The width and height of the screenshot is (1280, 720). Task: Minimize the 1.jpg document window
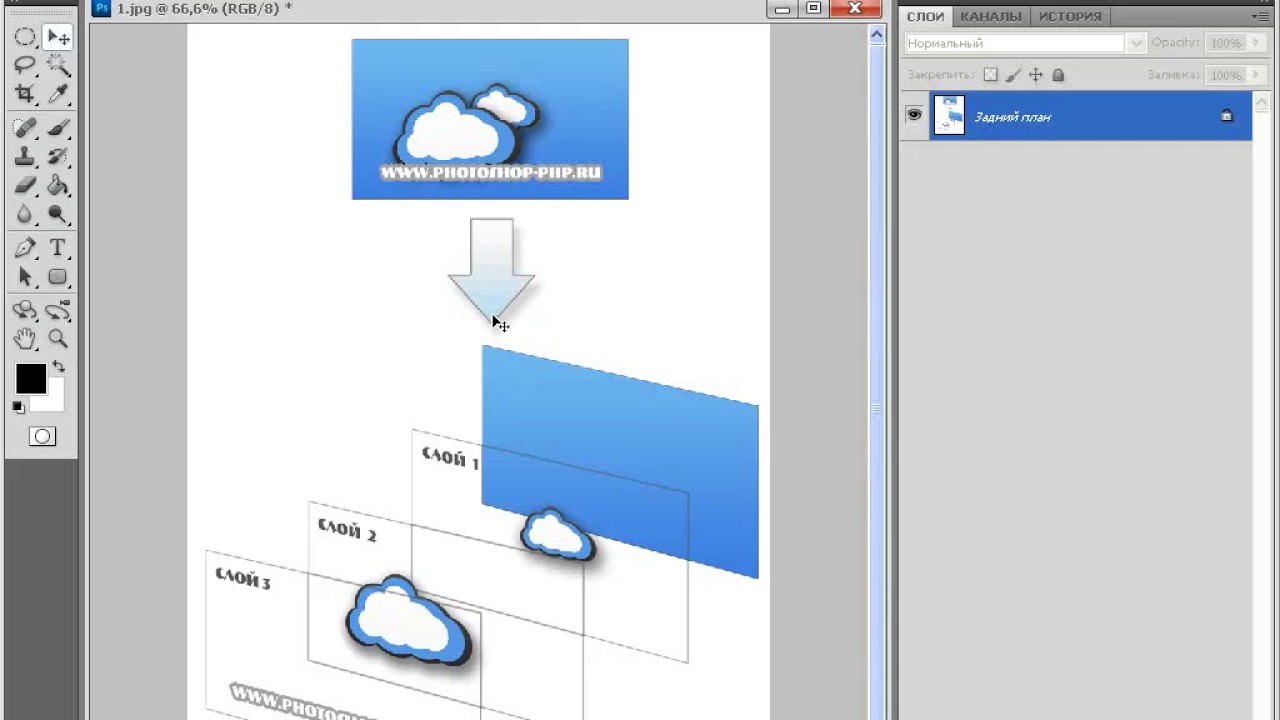coord(783,9)
